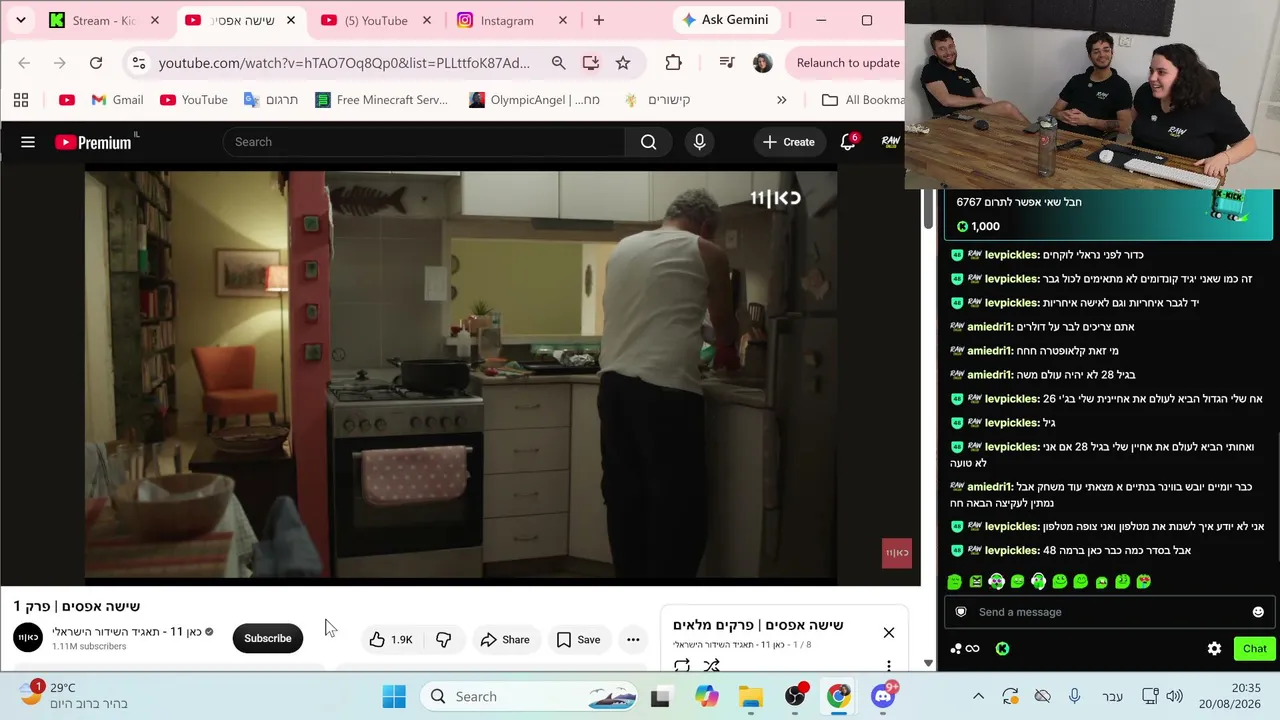1280x720 pixels.
Task: Open YouTube notifications bell
Action: [848, 142]
